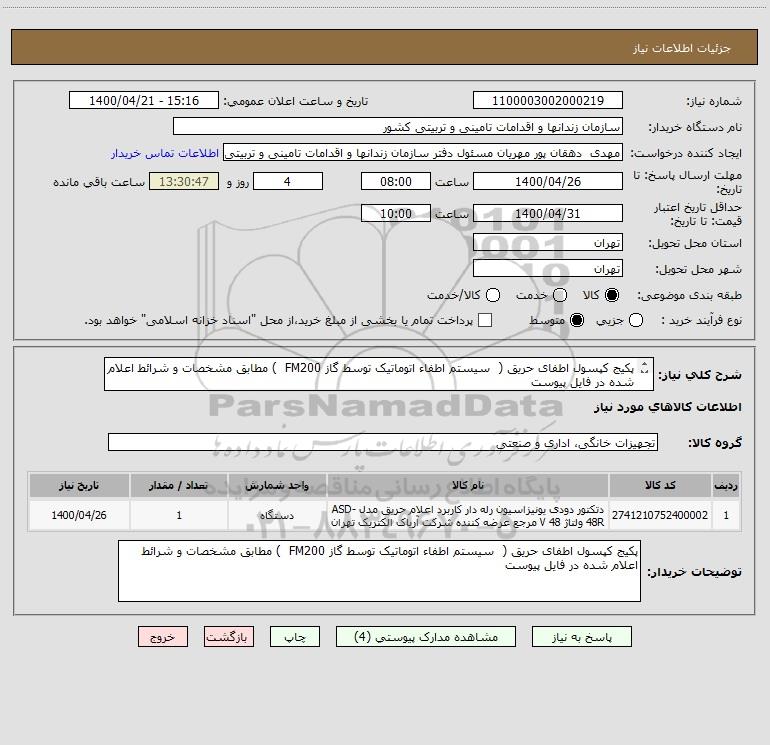
Task: Toggle the اسناد خزانه اسلامی payment checkbox
Action: click(x=485, y=320)
